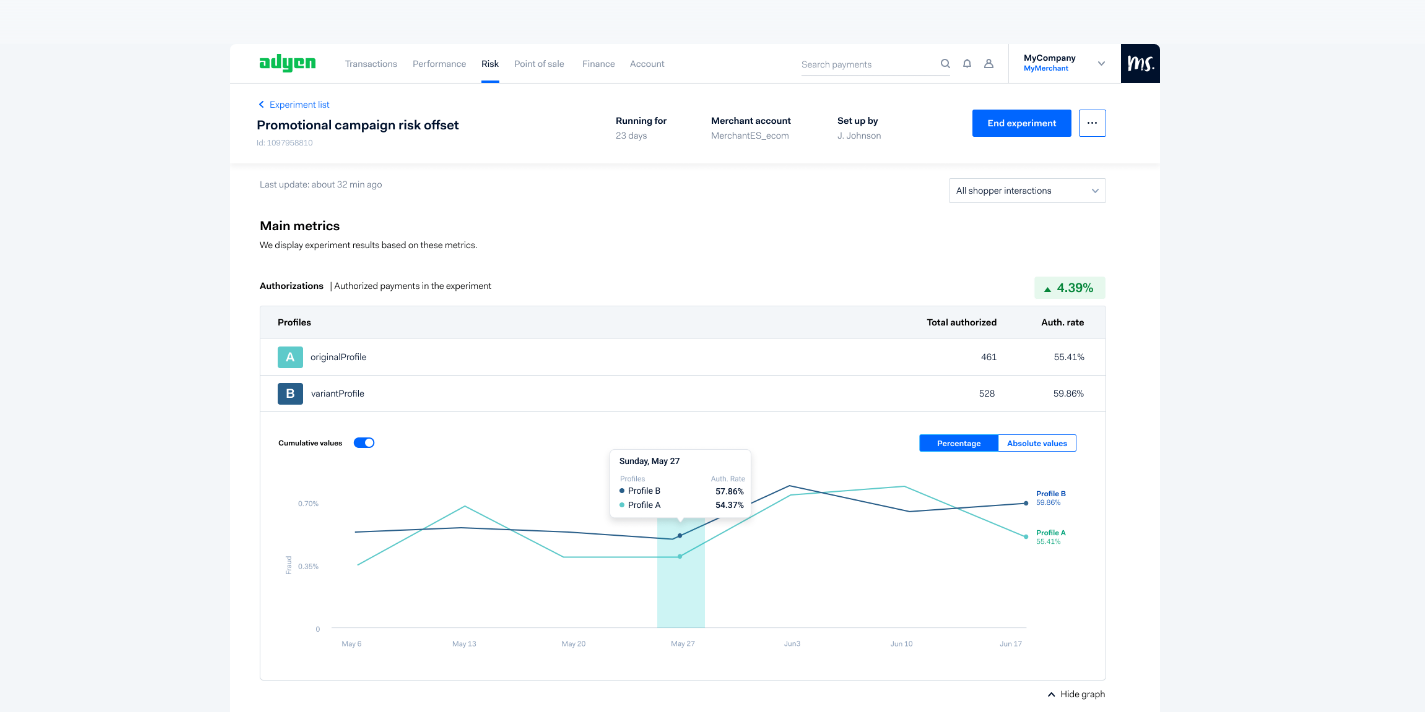The image size is (1425, 712).
Task: Click the Search payments field
Action: tap(866, 64)
